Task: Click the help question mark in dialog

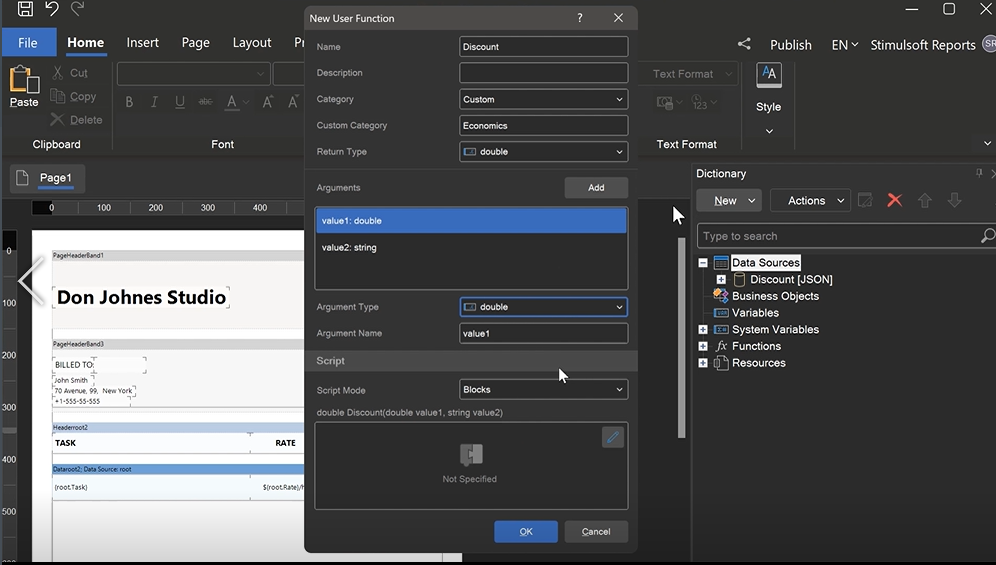Action: (x=580, y=18)
